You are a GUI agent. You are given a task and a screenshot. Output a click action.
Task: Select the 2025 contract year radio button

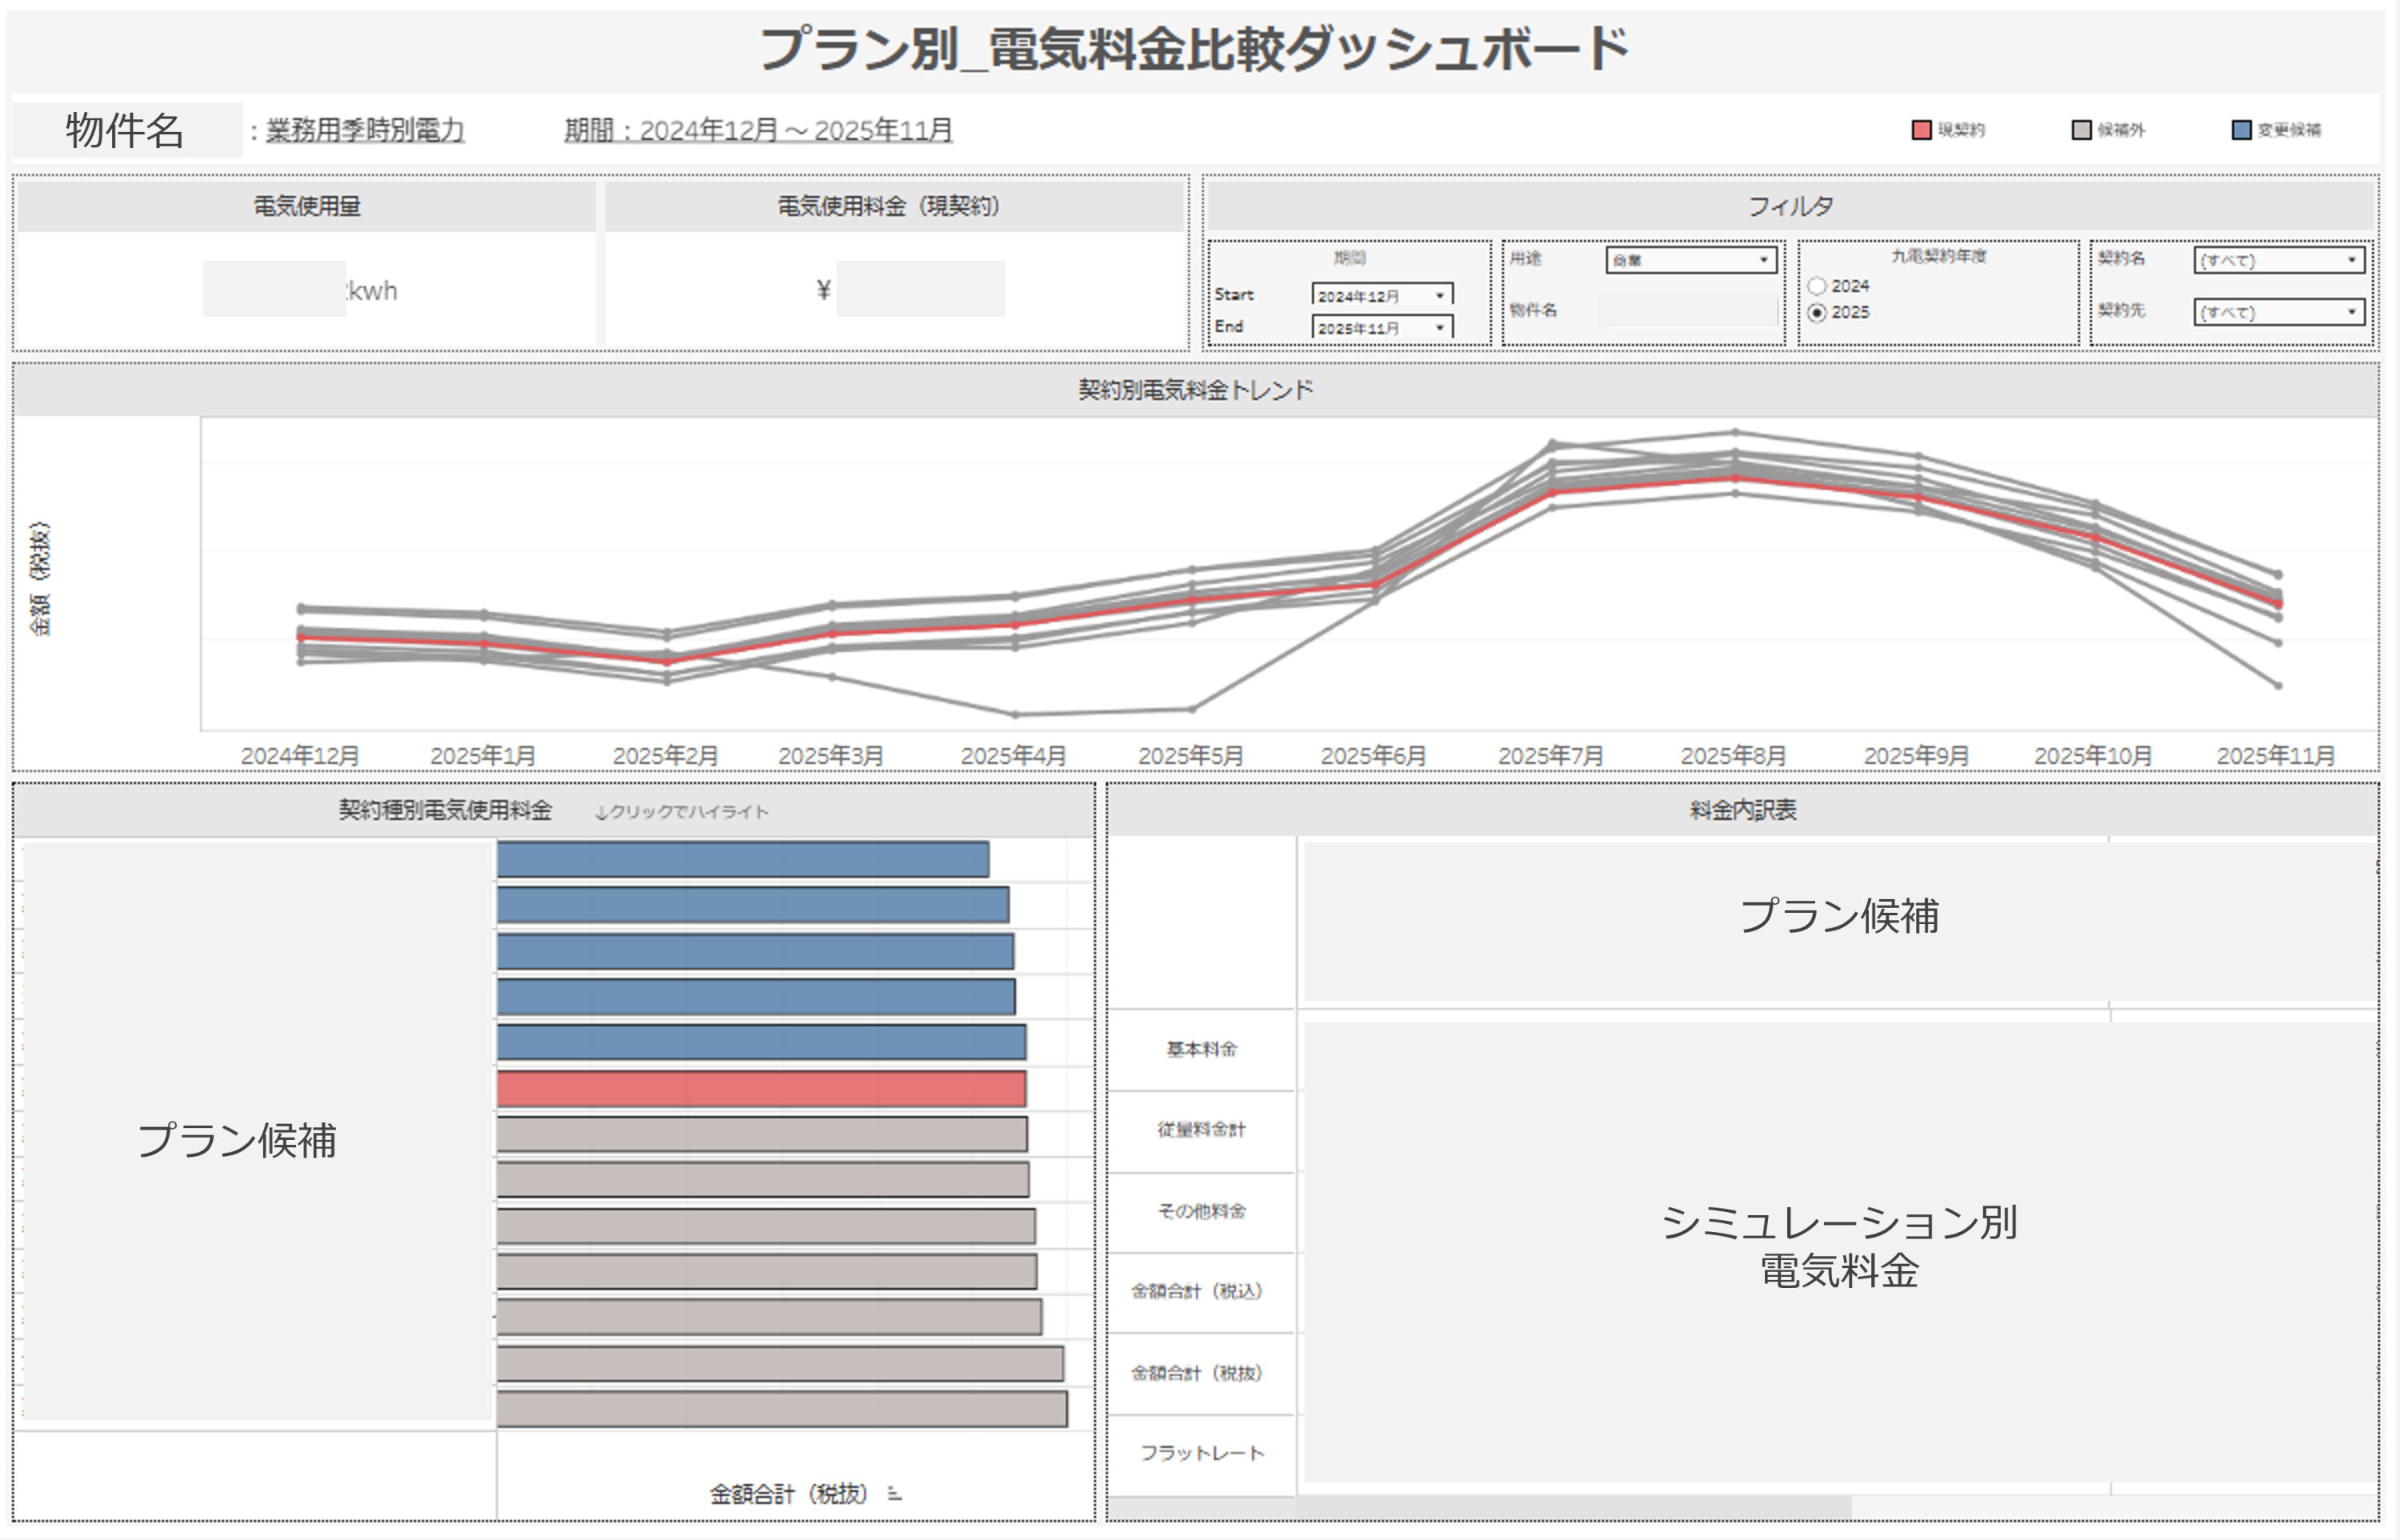click(x=1817, y=313)
